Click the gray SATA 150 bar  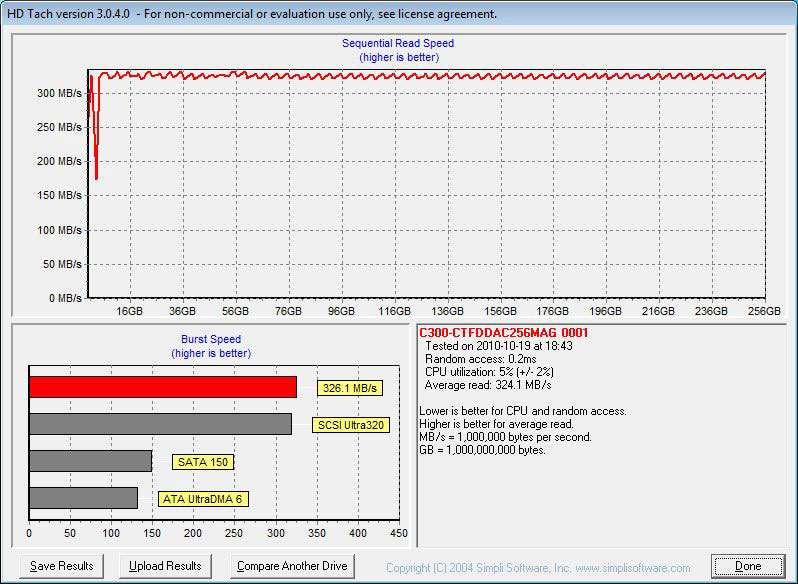(x=91, y=461)
